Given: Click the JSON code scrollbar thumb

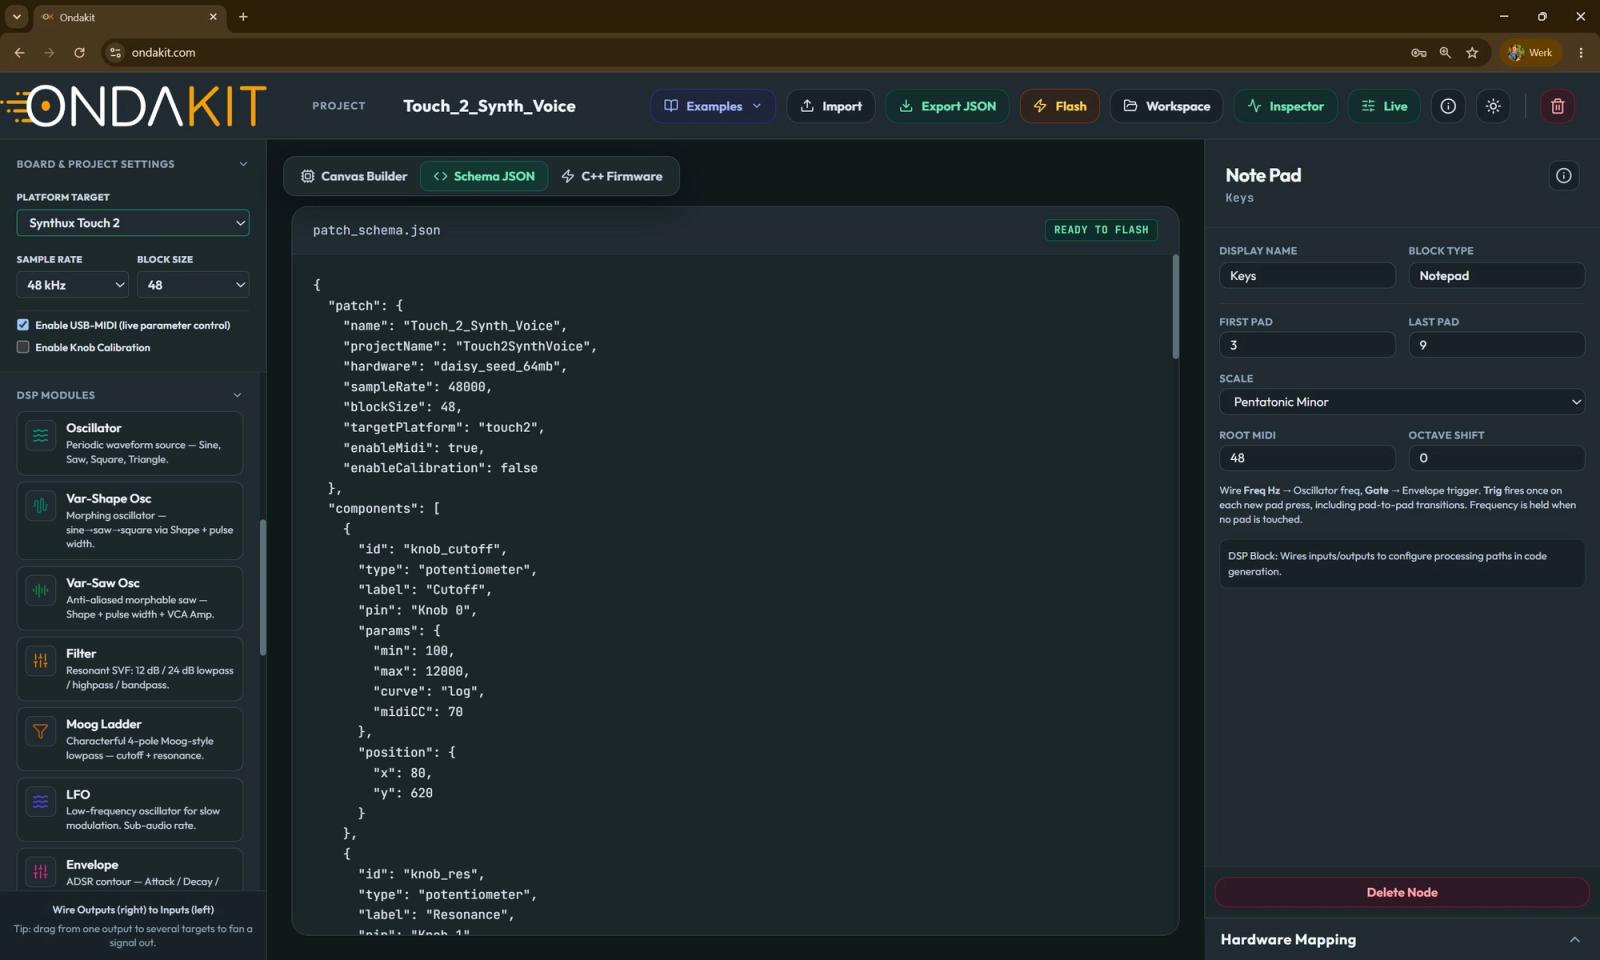Looking at the screenshot, I should (x=1175, y=306).
